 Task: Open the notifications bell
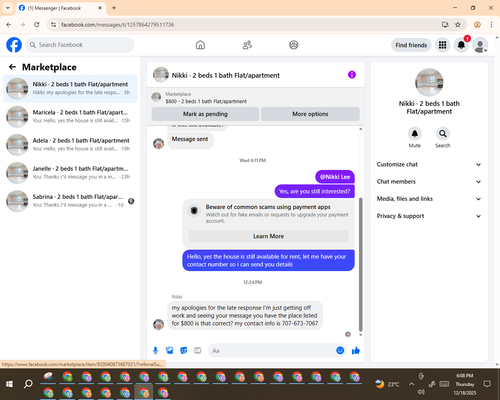461,45
